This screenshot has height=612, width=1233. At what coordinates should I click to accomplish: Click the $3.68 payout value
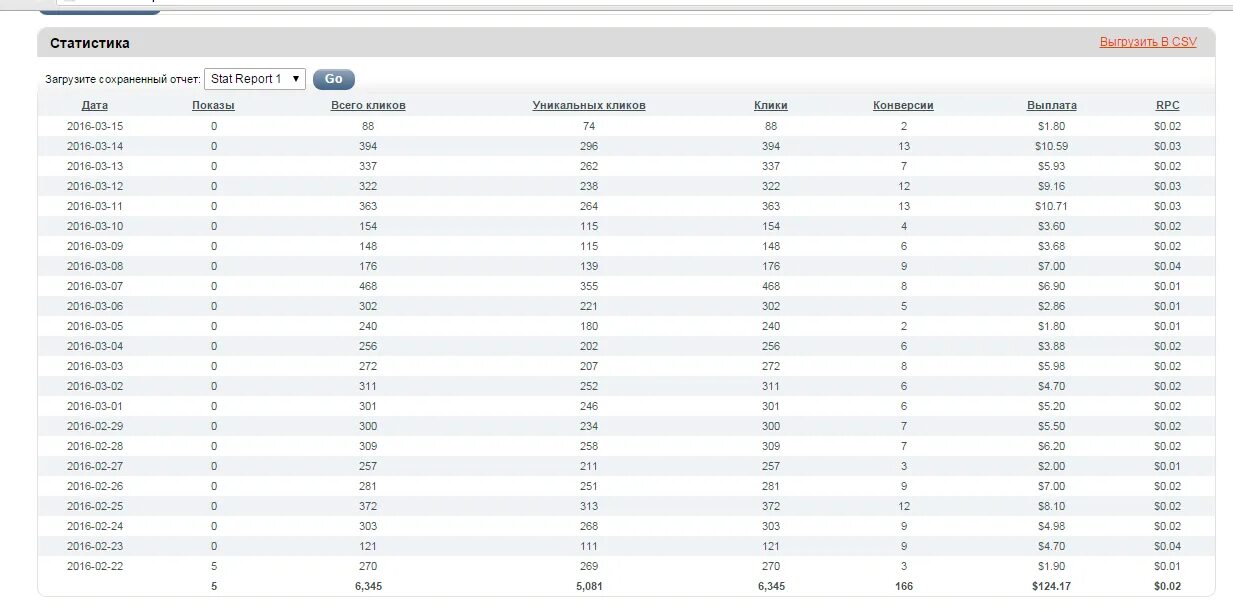[1052, 246]
